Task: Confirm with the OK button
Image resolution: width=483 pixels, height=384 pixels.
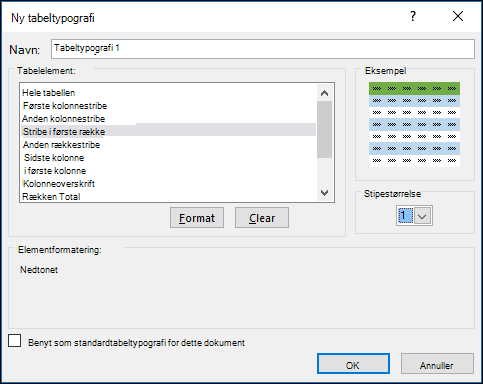Action: coord(353,364)
